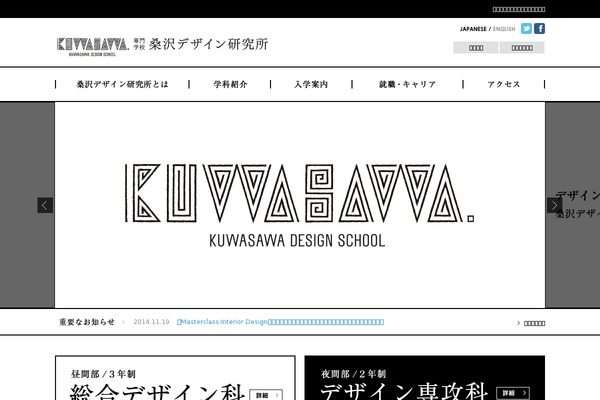Advance to the next carousel slide

[x=554, y=205]
